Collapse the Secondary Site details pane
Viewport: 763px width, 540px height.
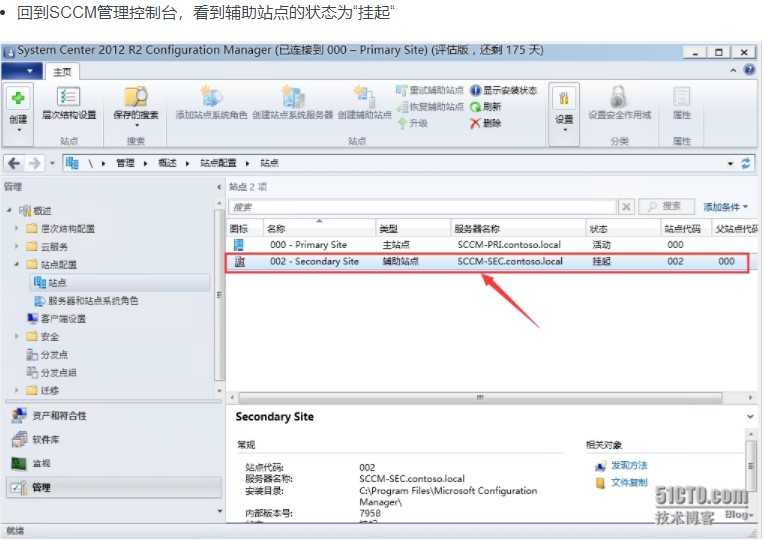[750, 417]
